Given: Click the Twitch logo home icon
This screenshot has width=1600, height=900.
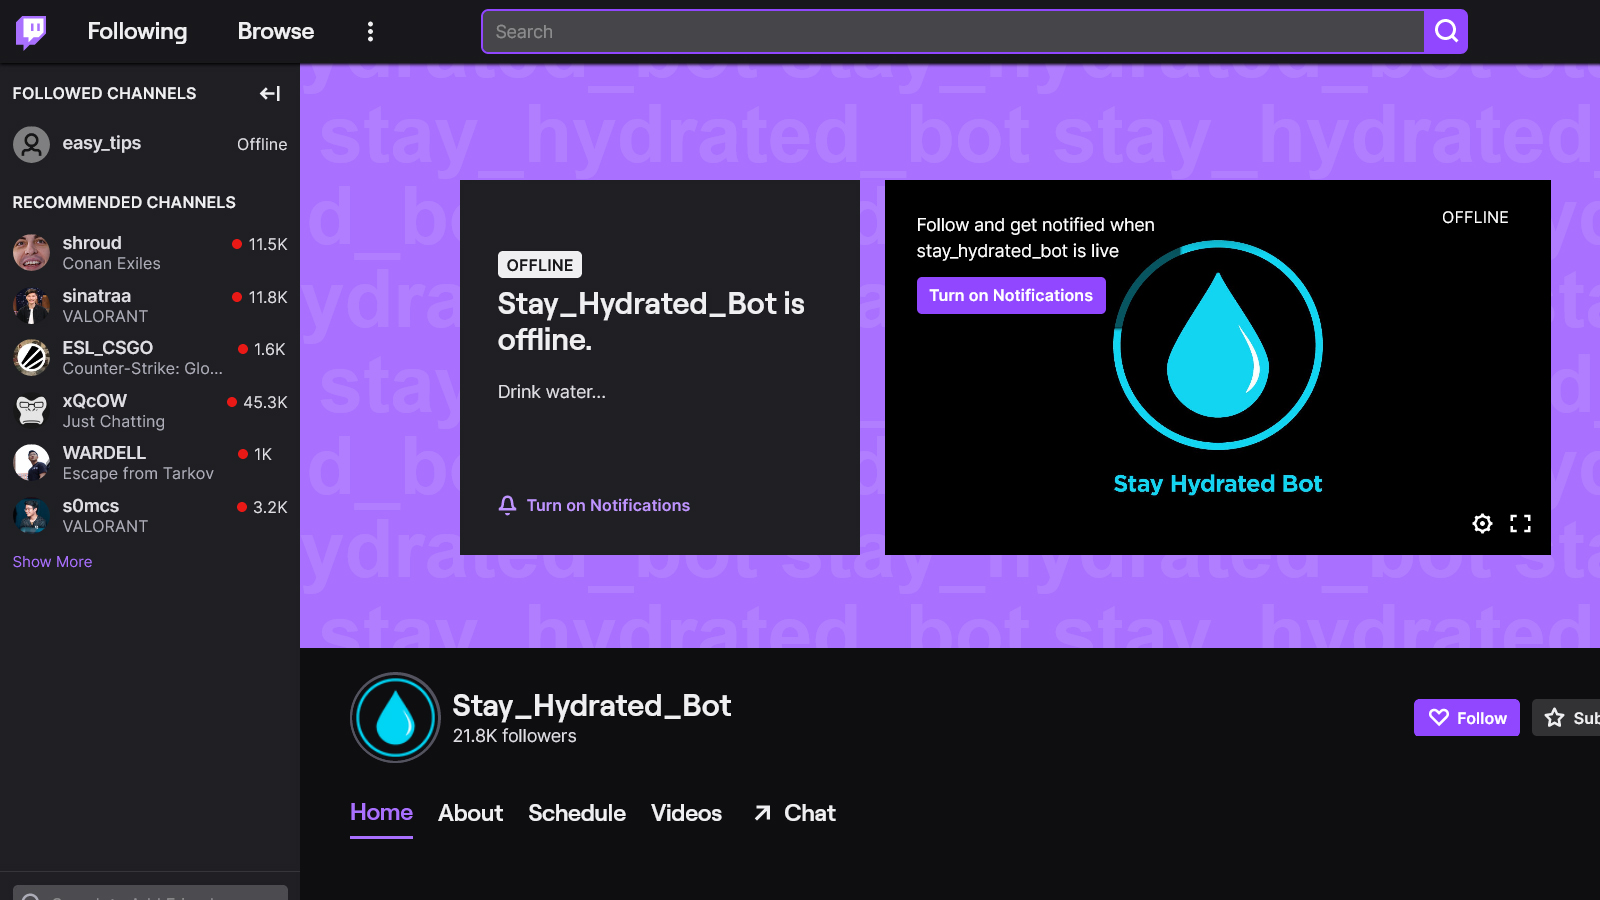Looking at the screenshot, I should pyautogui.click(x=31, y=32).
